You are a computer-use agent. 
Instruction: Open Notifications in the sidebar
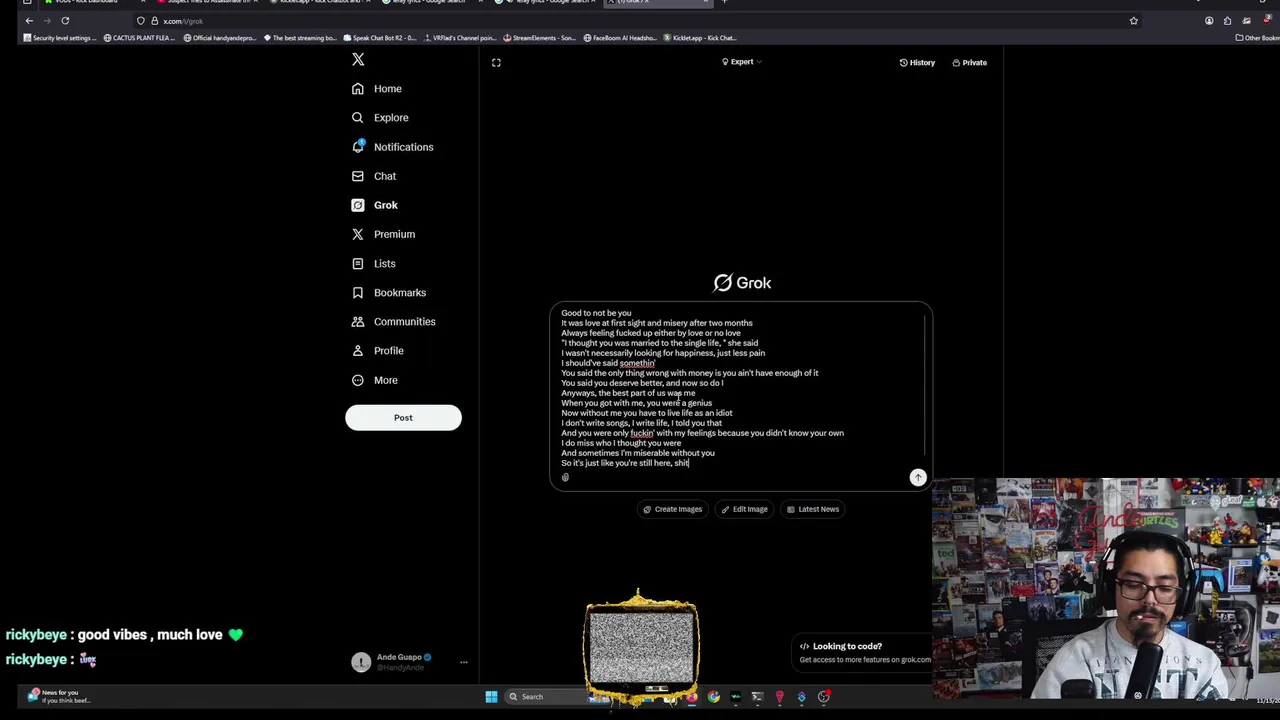(392, 147)
